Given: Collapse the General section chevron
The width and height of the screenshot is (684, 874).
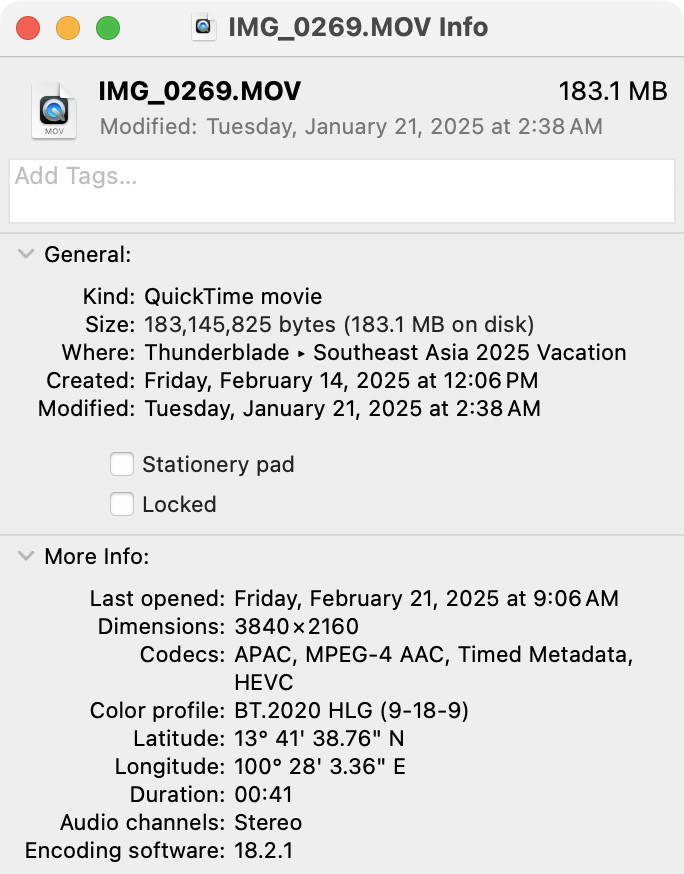Looking at the screenshot, I should pyautogui.click(x=26, y=254).
